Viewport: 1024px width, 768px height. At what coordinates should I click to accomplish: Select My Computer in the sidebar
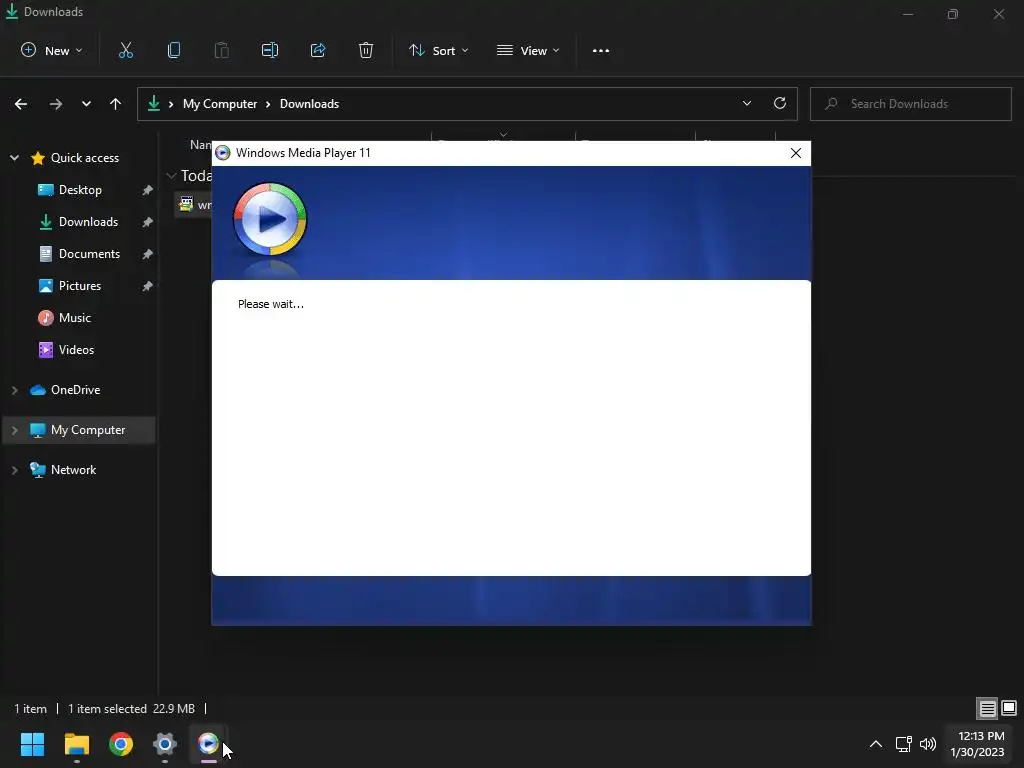[x=77, y=430]
